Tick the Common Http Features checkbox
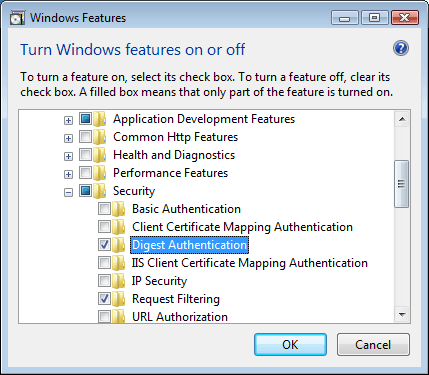The image size is (429, 375). coord(85,137)
